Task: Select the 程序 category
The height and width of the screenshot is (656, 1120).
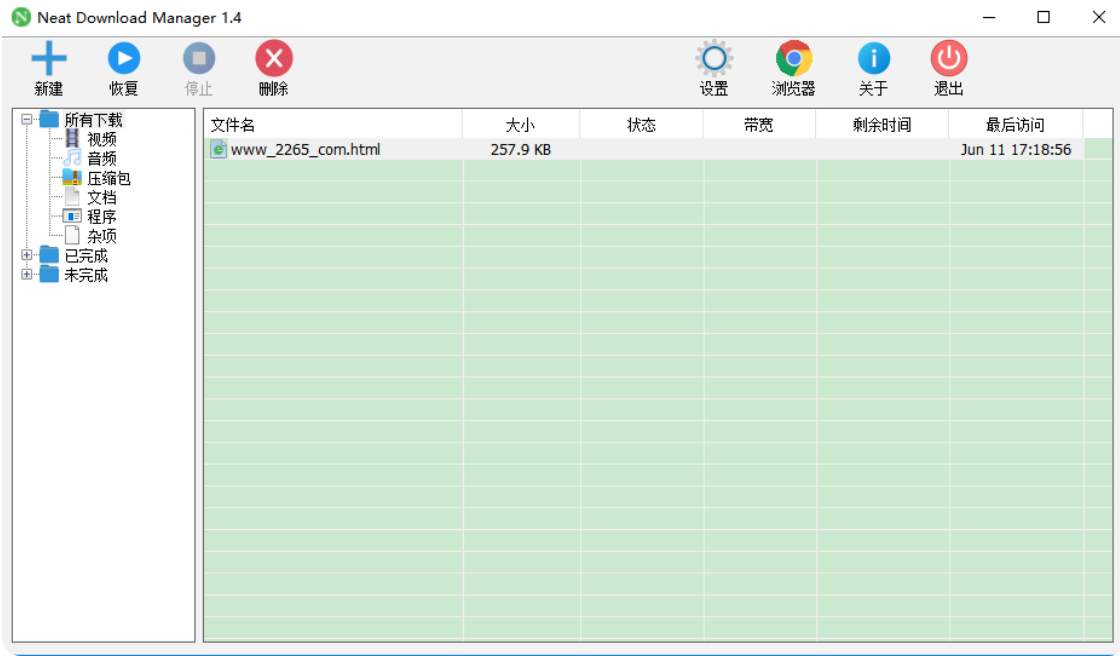Action: (x=106, y=217)
